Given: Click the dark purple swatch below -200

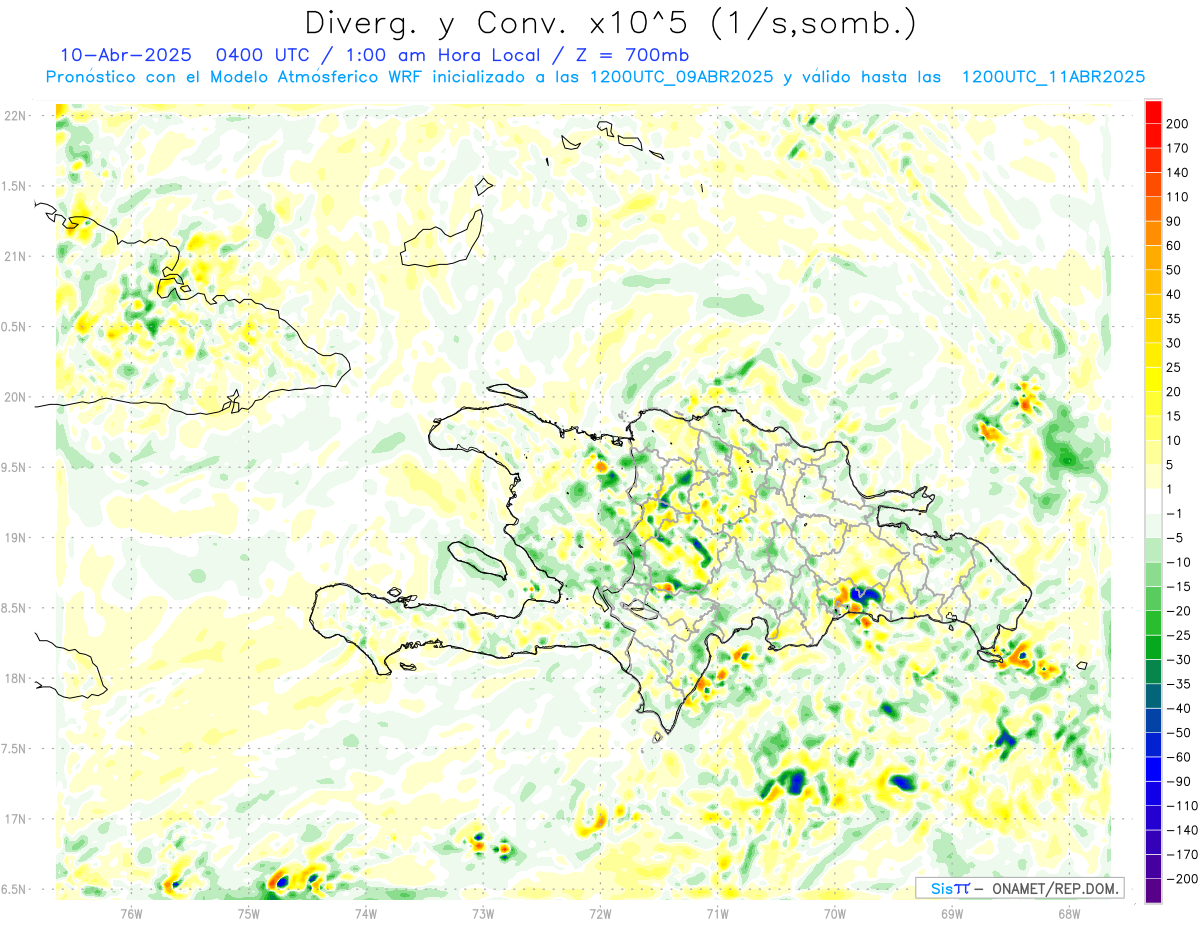Looking at the screenshot, I should coord(1153,891).
